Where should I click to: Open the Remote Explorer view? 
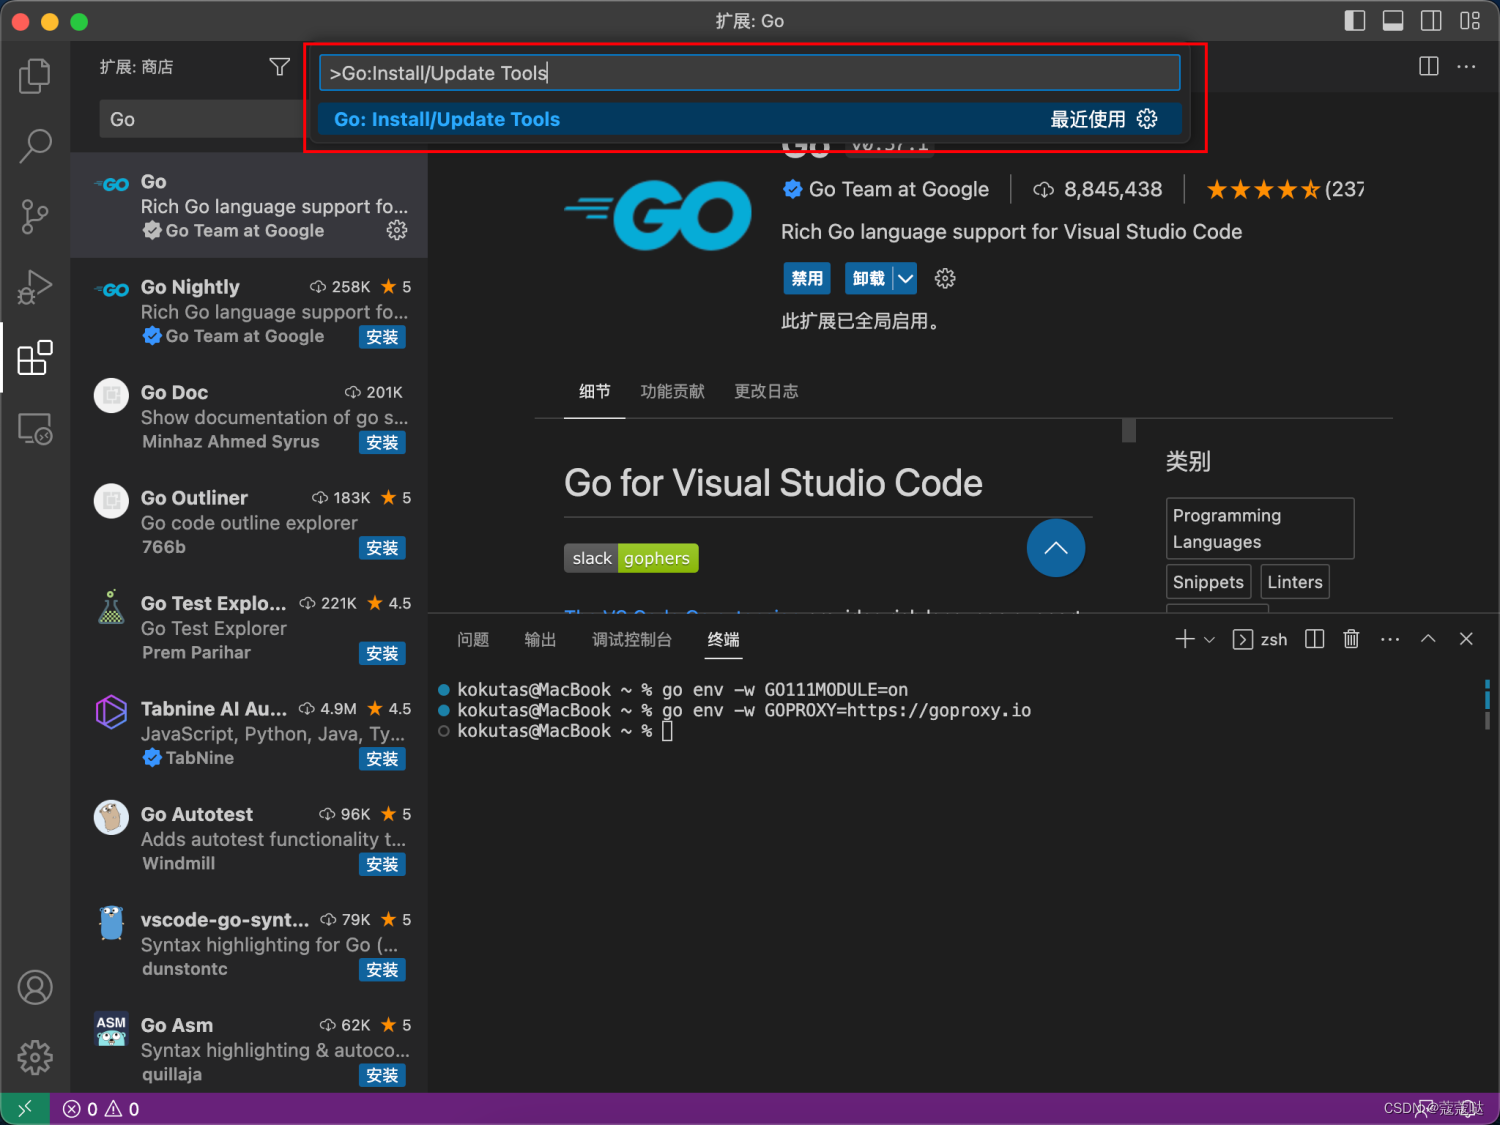click(35, 429)
